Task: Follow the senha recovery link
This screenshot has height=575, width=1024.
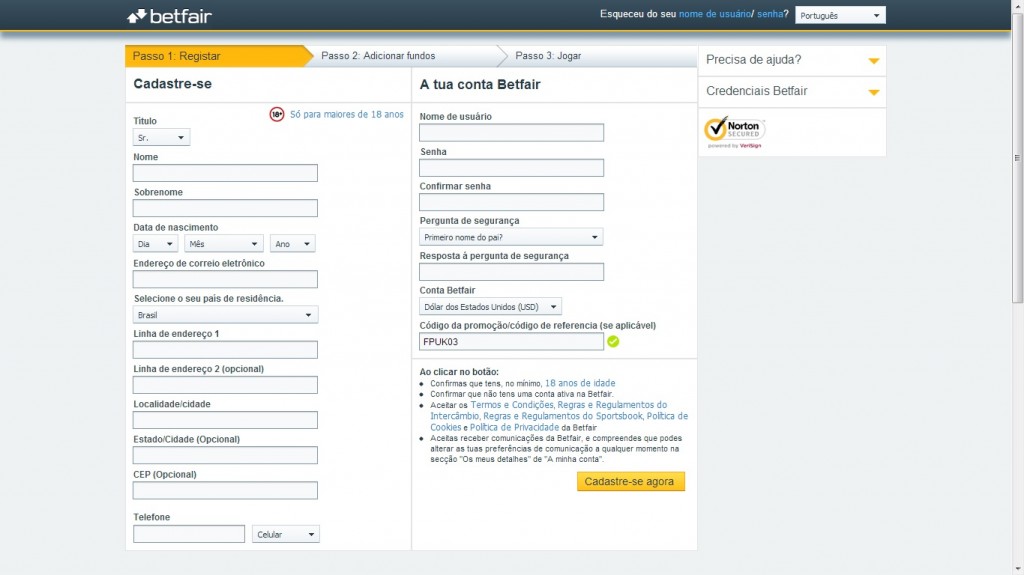Action: coord(770,14)
